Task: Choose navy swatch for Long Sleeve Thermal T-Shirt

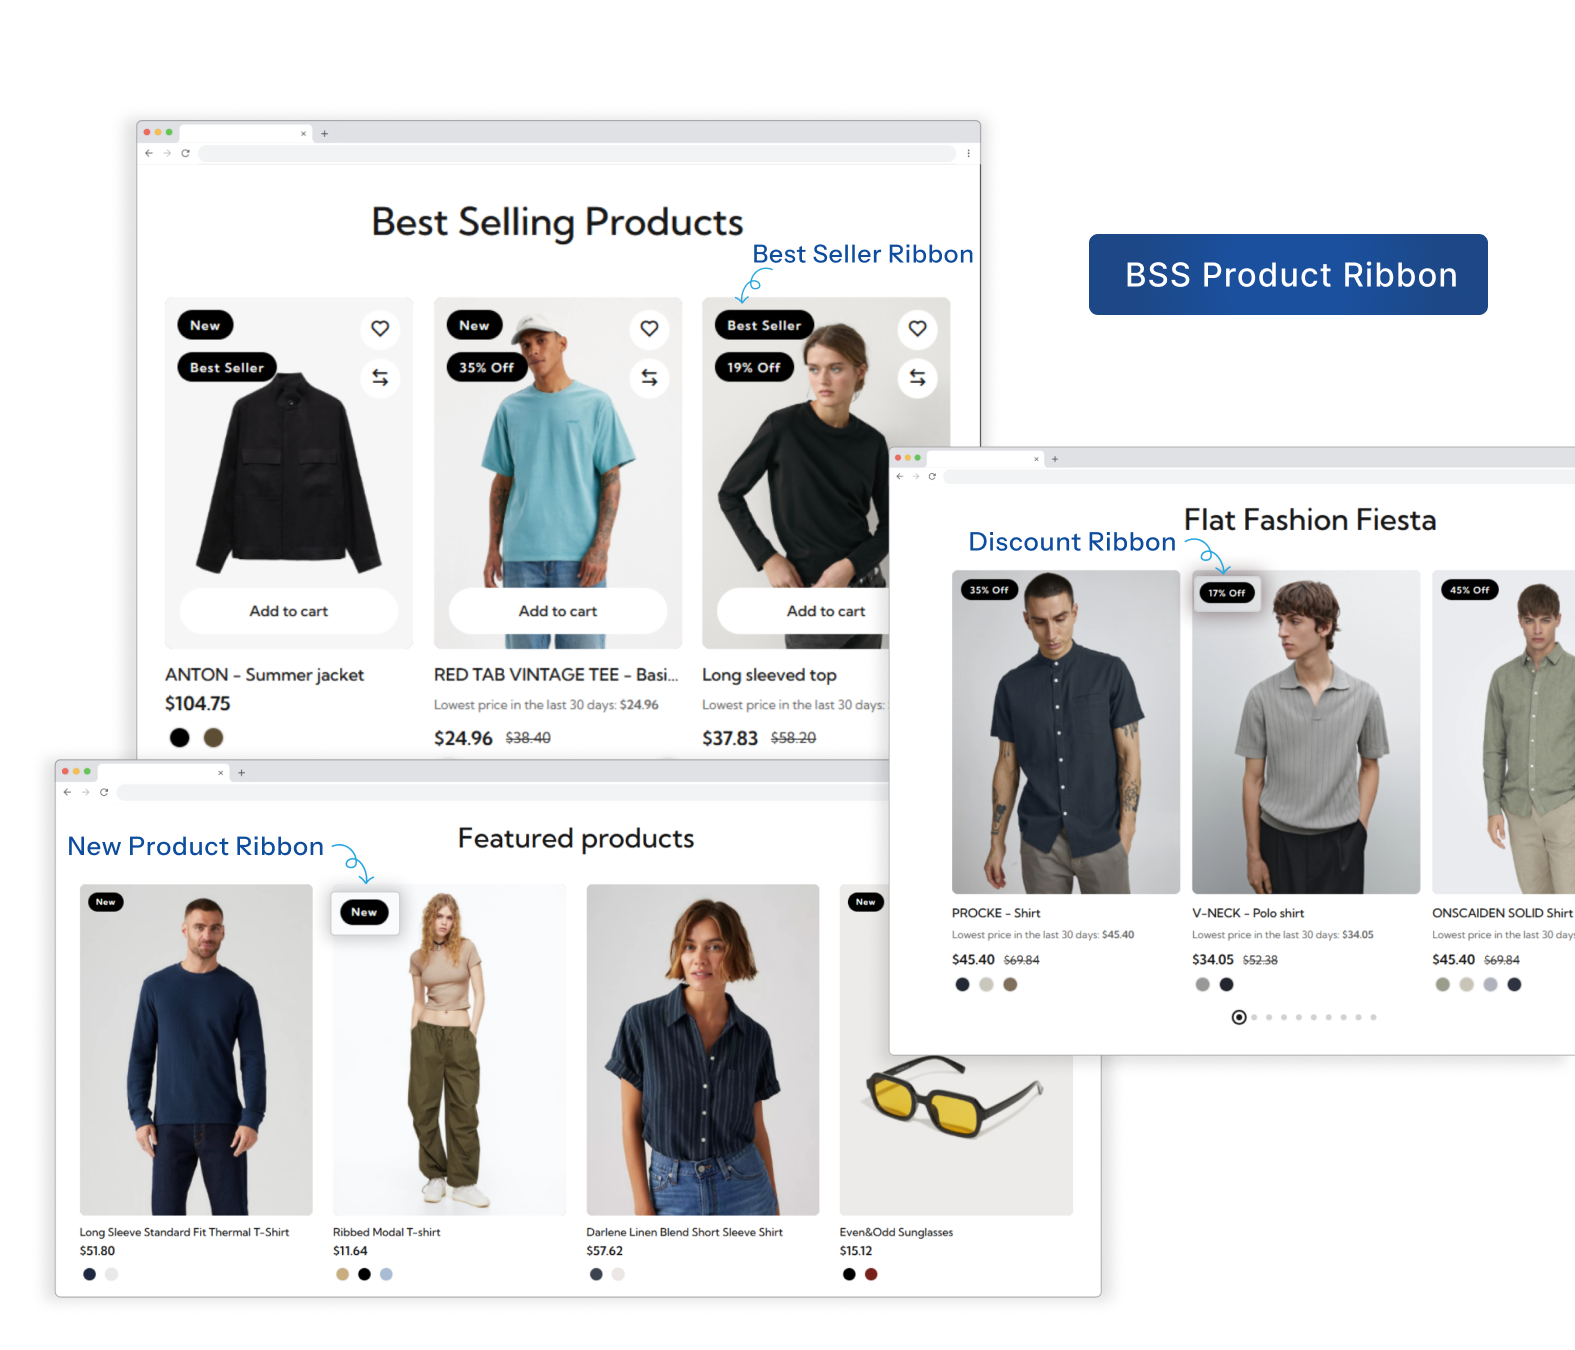Action: click(90, 1274)
